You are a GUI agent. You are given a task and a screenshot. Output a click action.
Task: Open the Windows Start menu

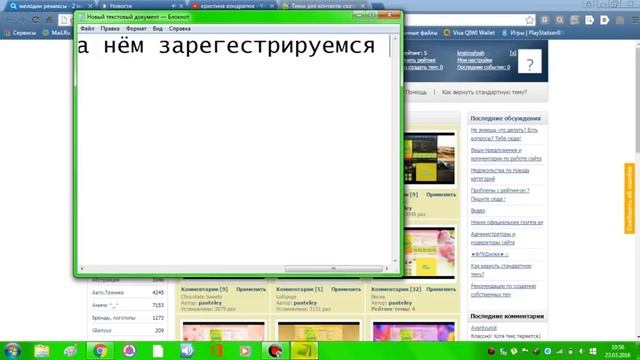click(12, 351)
